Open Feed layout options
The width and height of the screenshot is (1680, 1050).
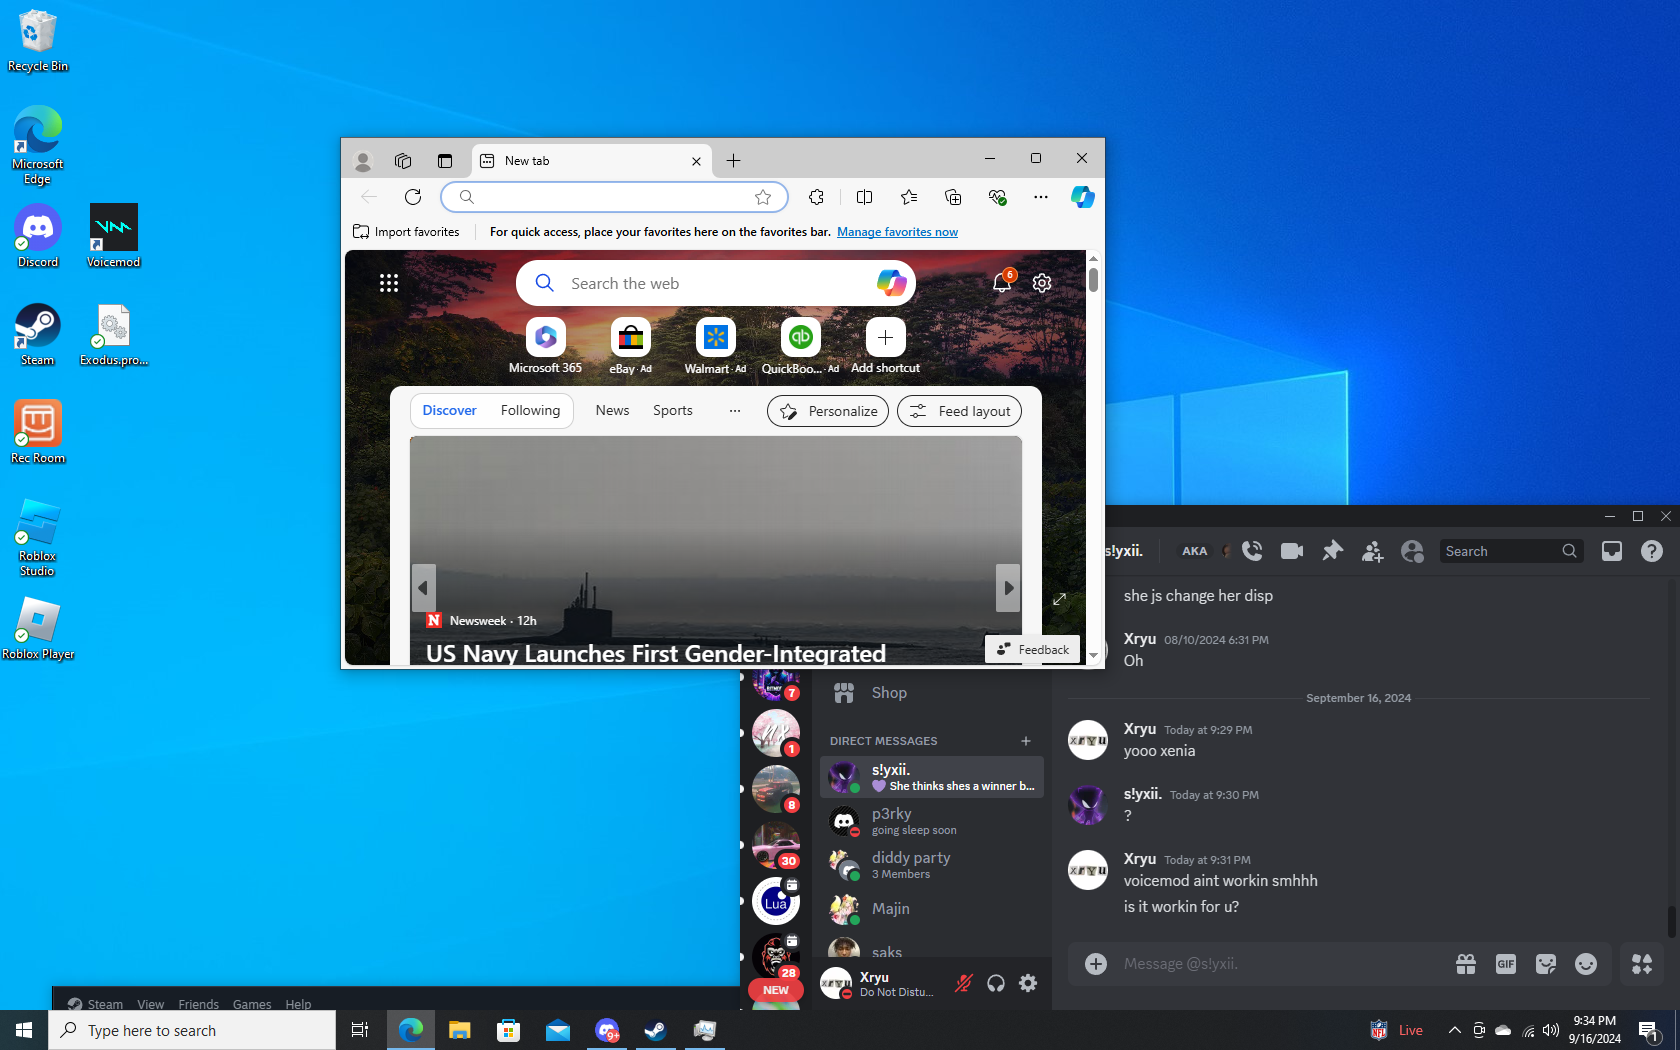pyautogui.click(x=960, y=411)
